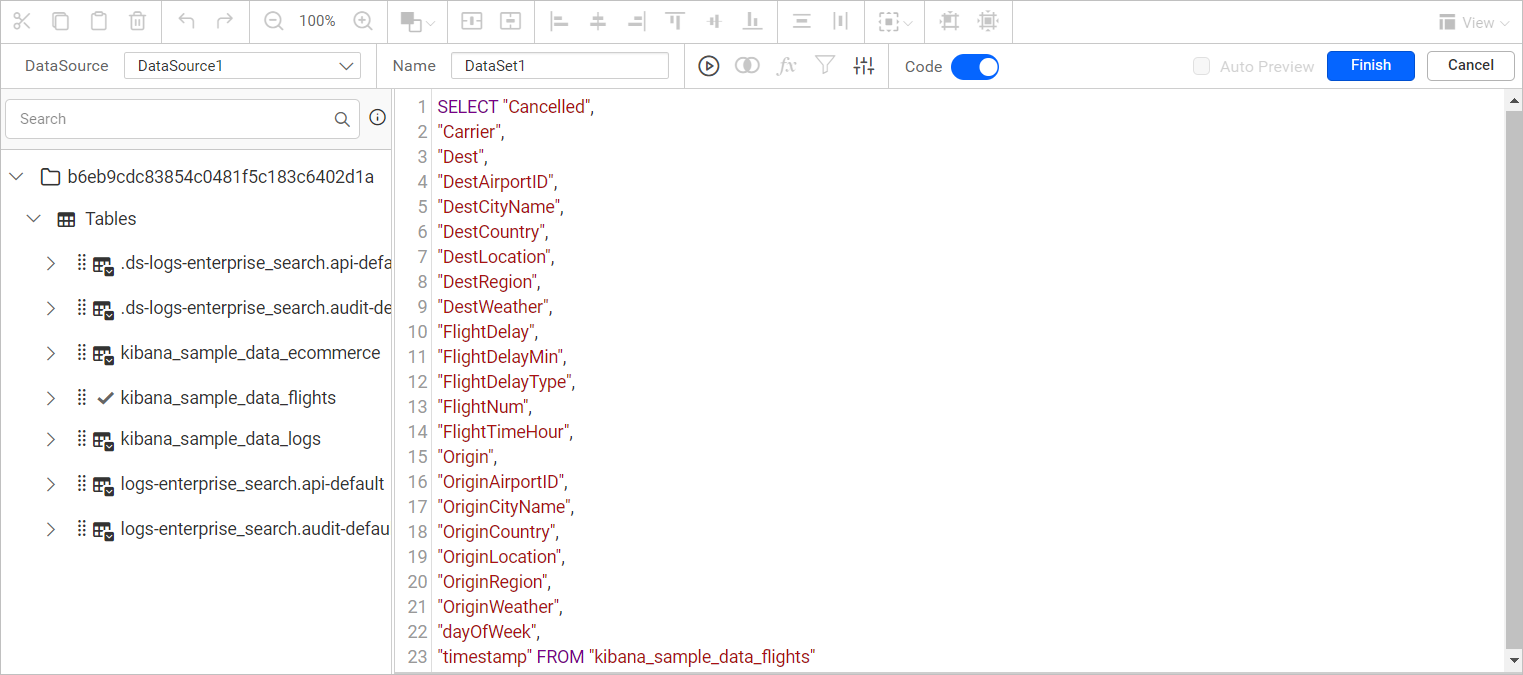The height and width of the screenshot is (675, 1523).
Task: Open the DataSource1 combo box
Action: 242,66
